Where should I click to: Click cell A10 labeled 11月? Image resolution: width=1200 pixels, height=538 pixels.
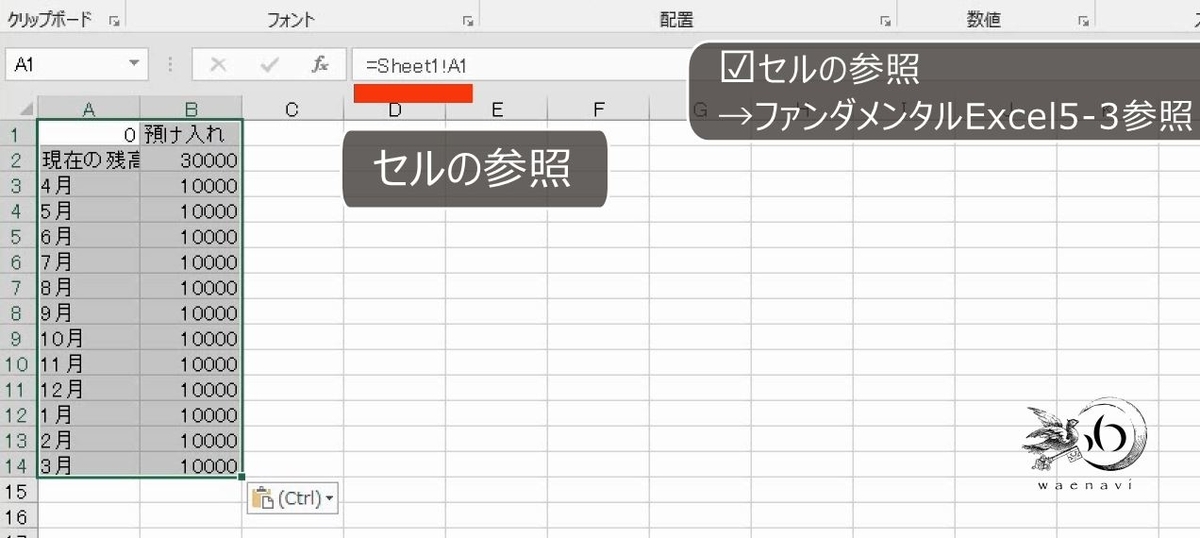[x=89, y=363]
